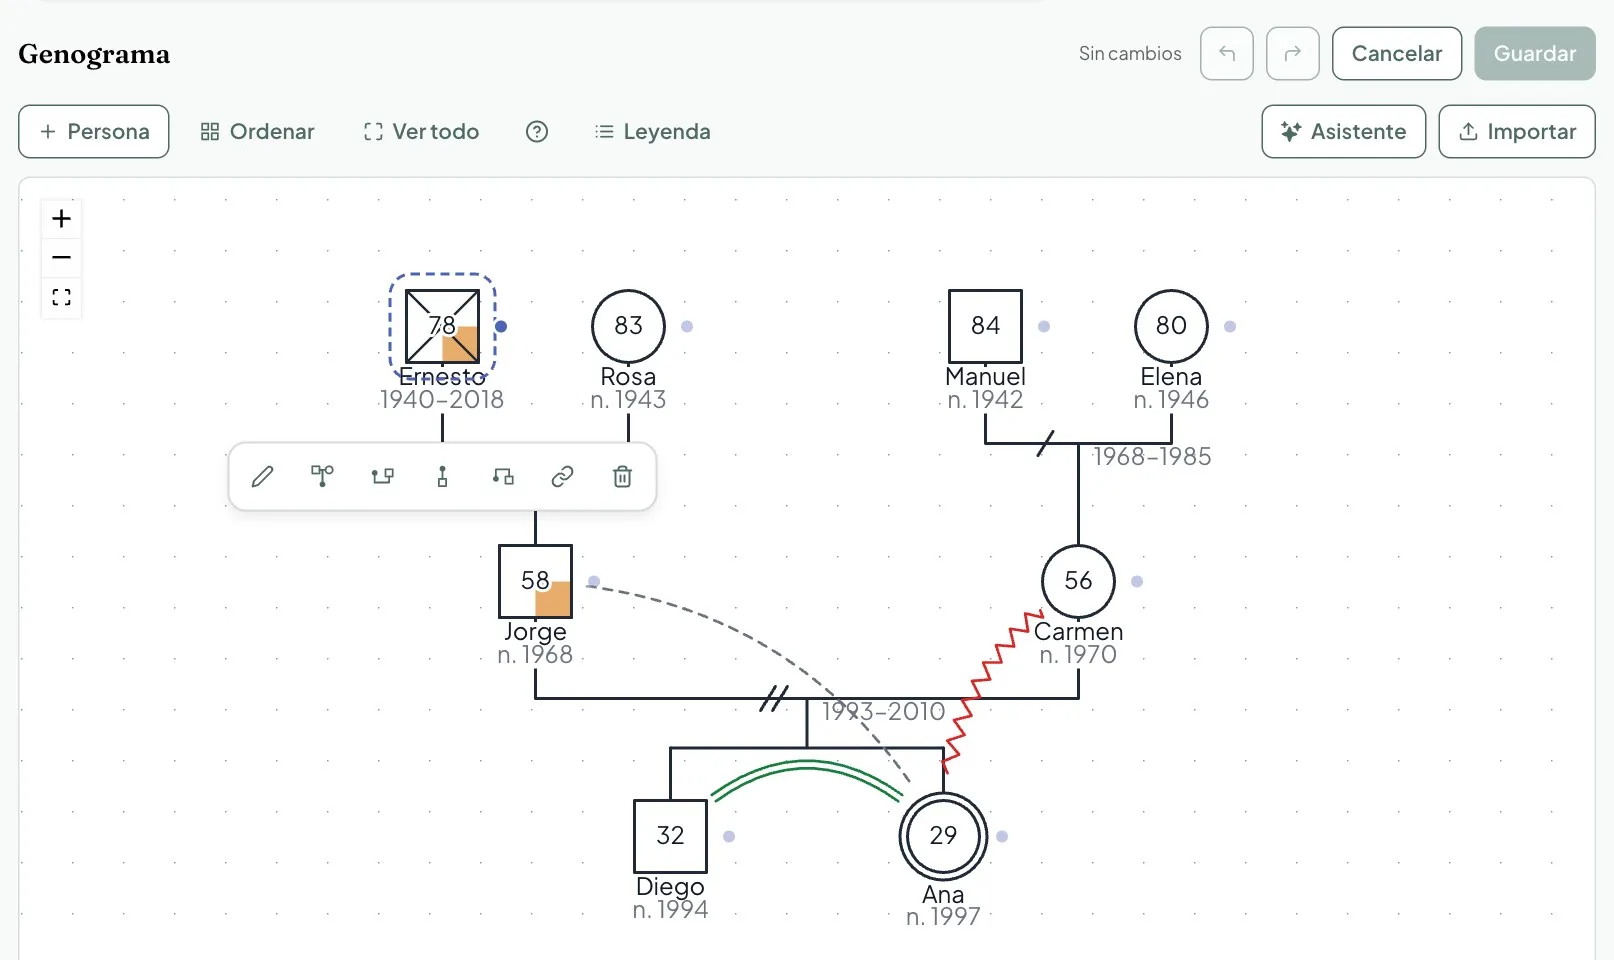Viewport: 1614px width, 960px height.
Task: Select the Ana double-circle node
Action: click(x=943, y=836)
